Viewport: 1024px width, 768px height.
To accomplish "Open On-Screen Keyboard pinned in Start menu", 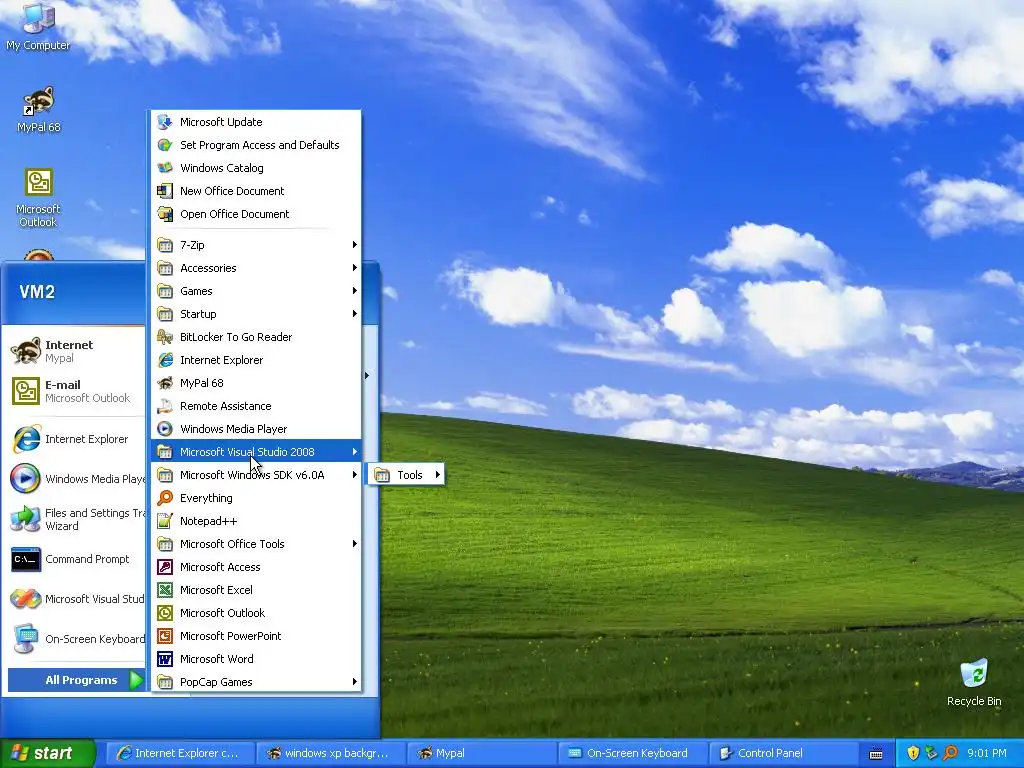I will click(x=76, y=639).
